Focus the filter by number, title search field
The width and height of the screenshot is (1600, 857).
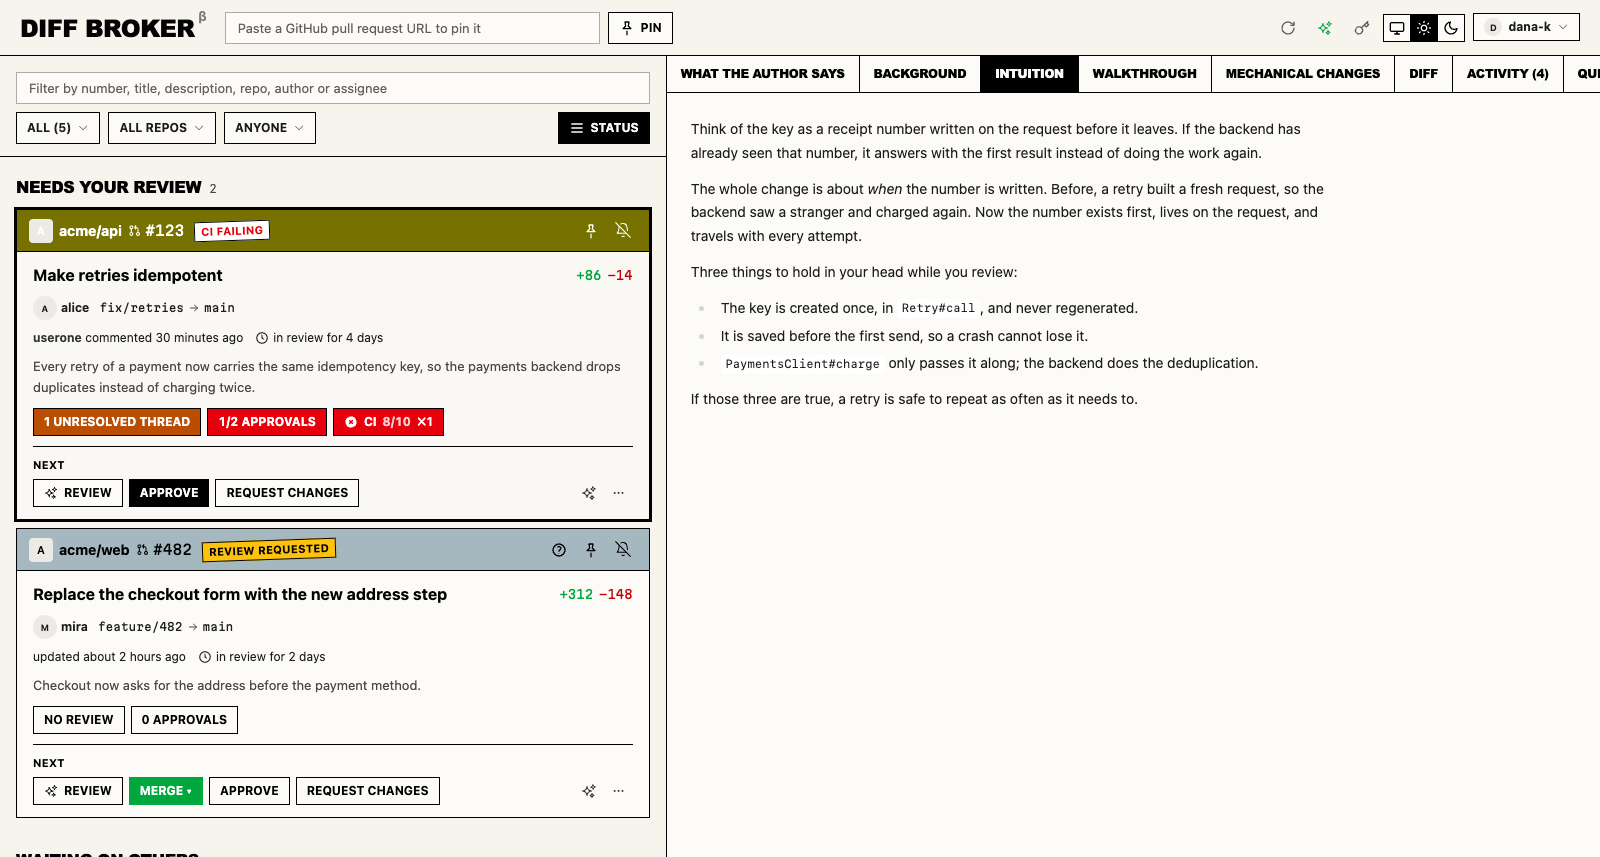click(333, 88)
